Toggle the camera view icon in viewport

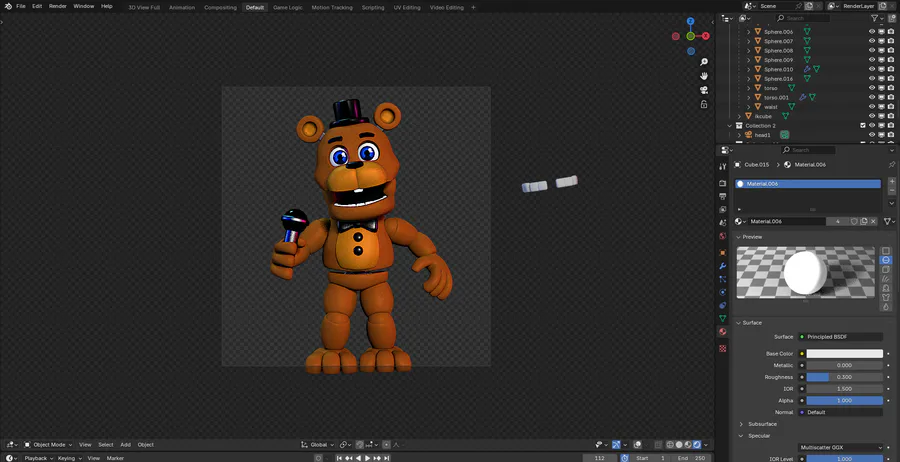(x=704, y=90)
